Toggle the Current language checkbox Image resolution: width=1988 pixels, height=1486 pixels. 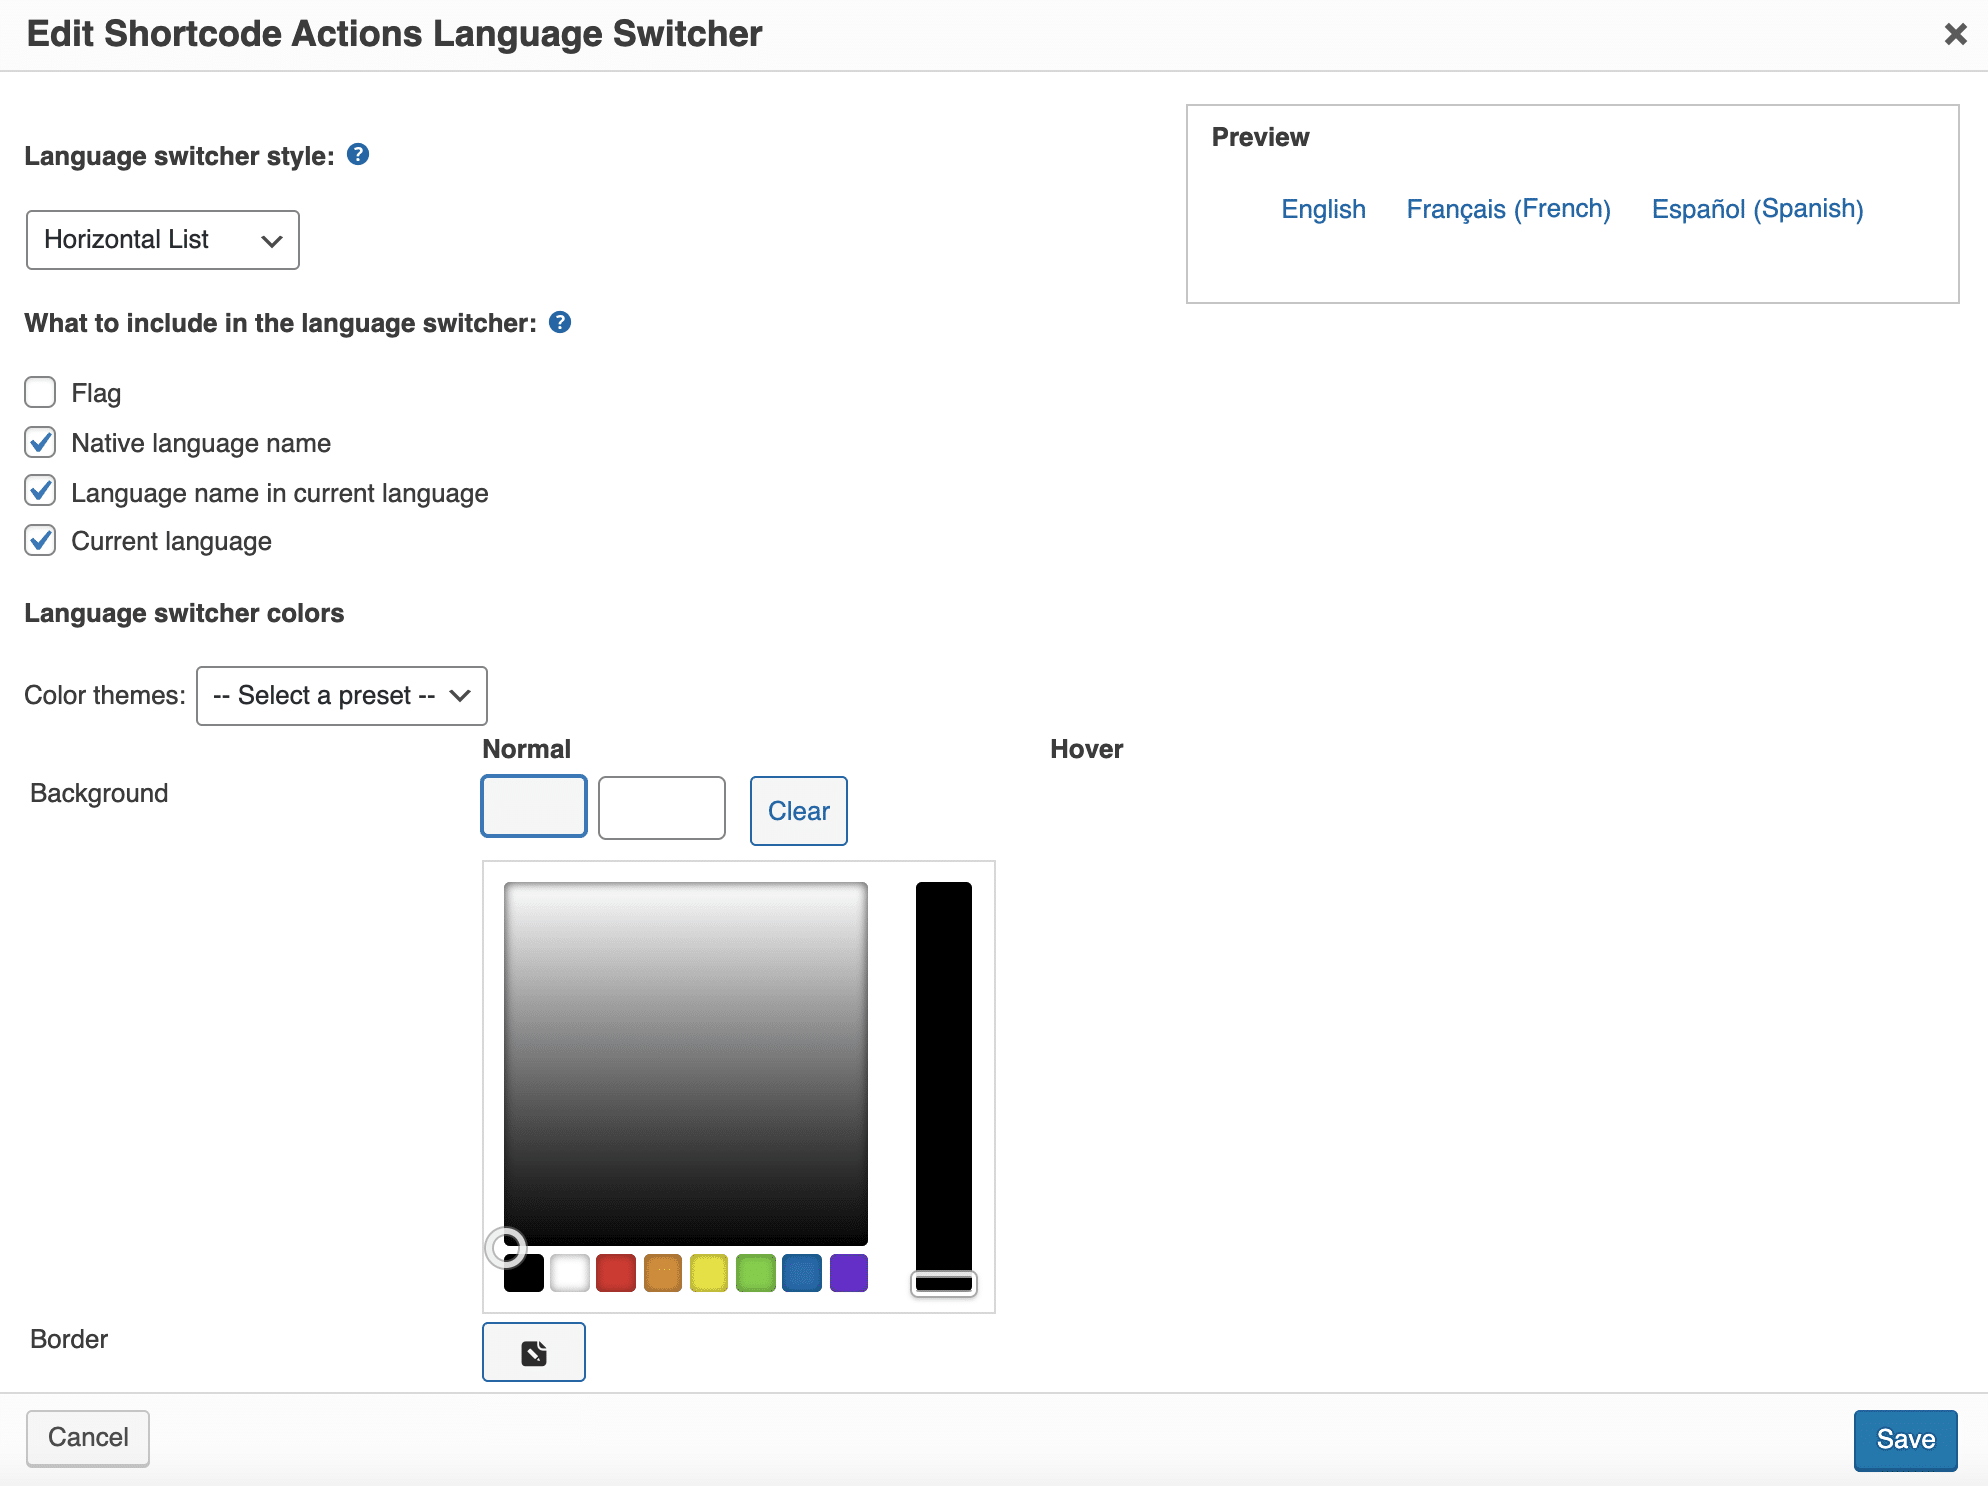(39, 541)
